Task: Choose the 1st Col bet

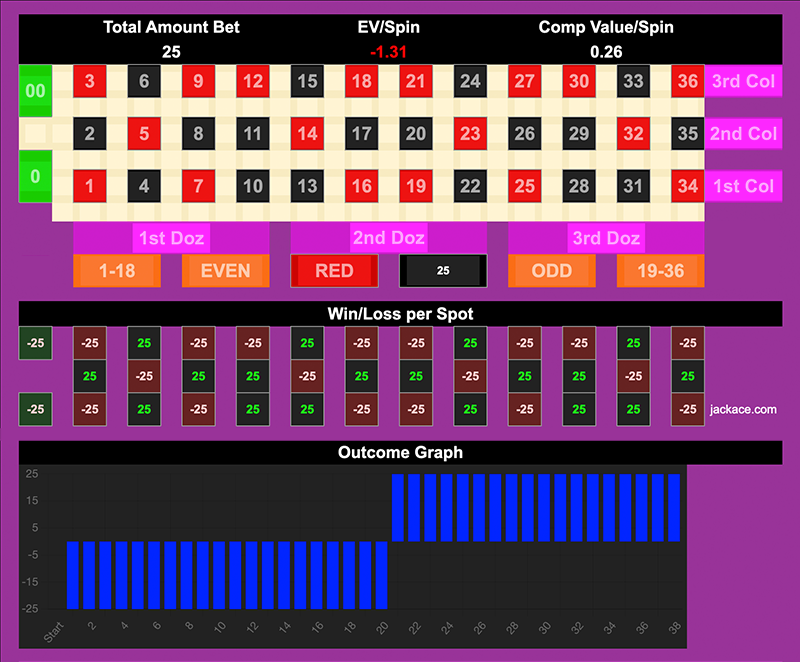Action: 743,185
